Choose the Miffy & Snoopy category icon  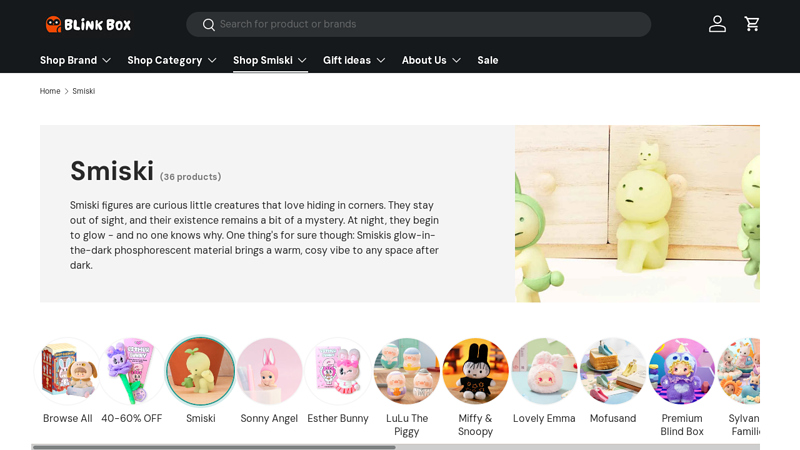475,371
